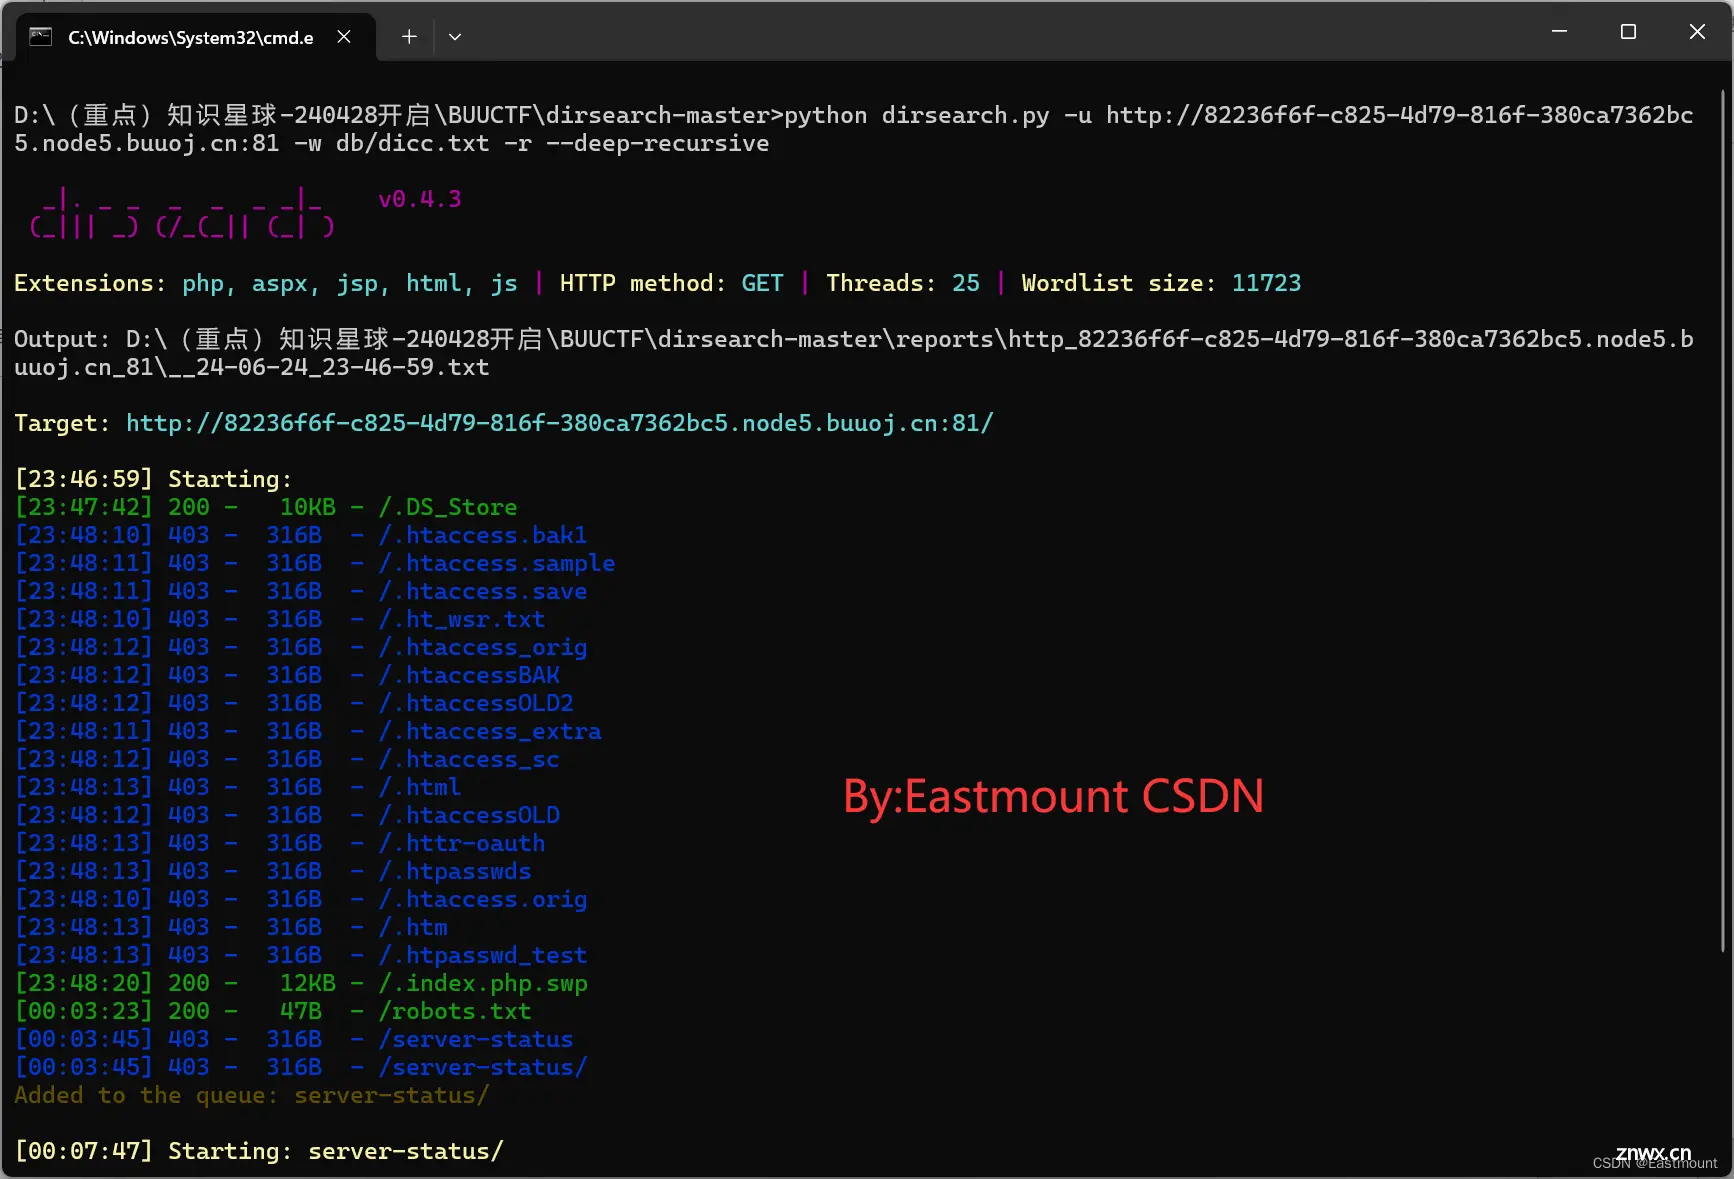Click the 'Added to the queue' line
The width and height of the screenshot is (1734, 1179).
click(252, 1095)
